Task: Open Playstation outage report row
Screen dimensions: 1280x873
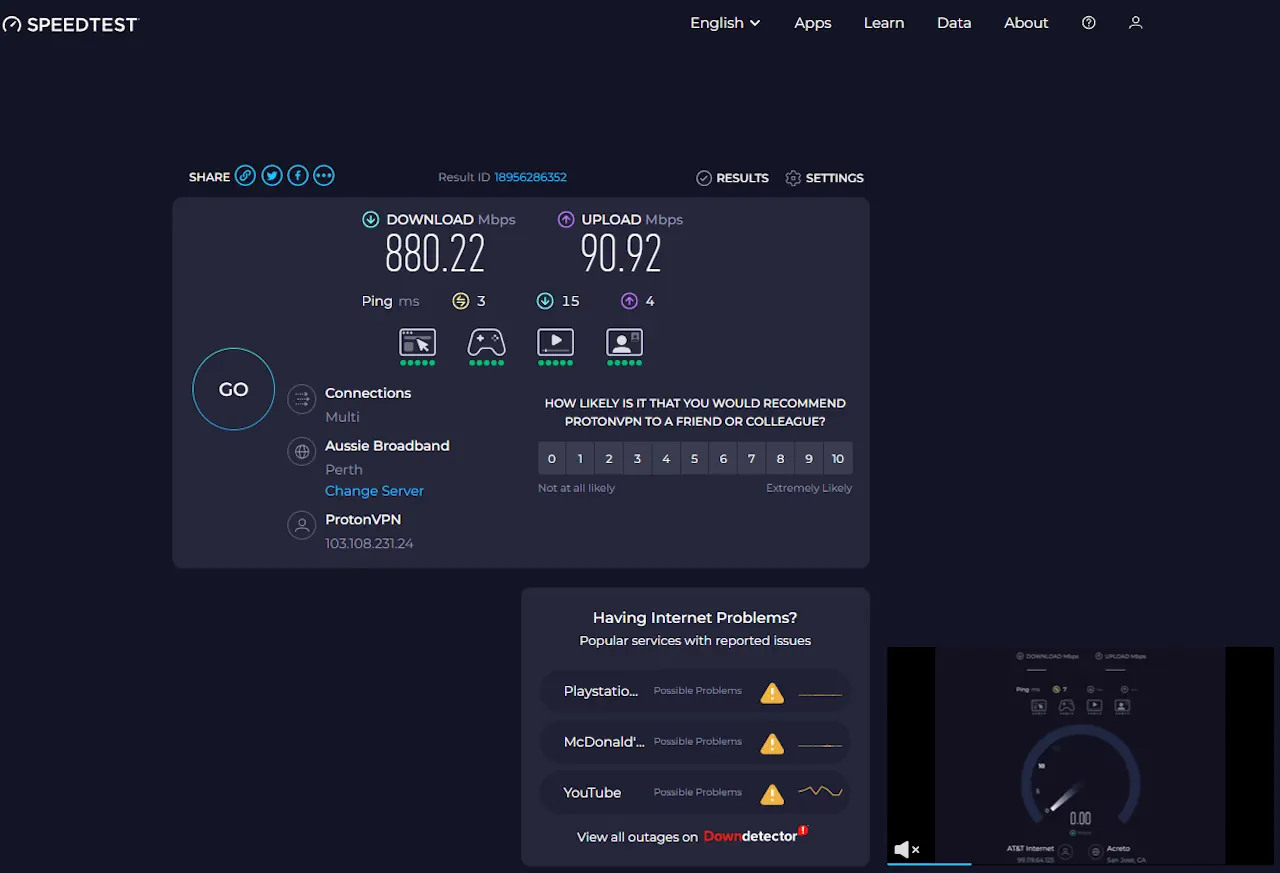Action: point(695,691)
